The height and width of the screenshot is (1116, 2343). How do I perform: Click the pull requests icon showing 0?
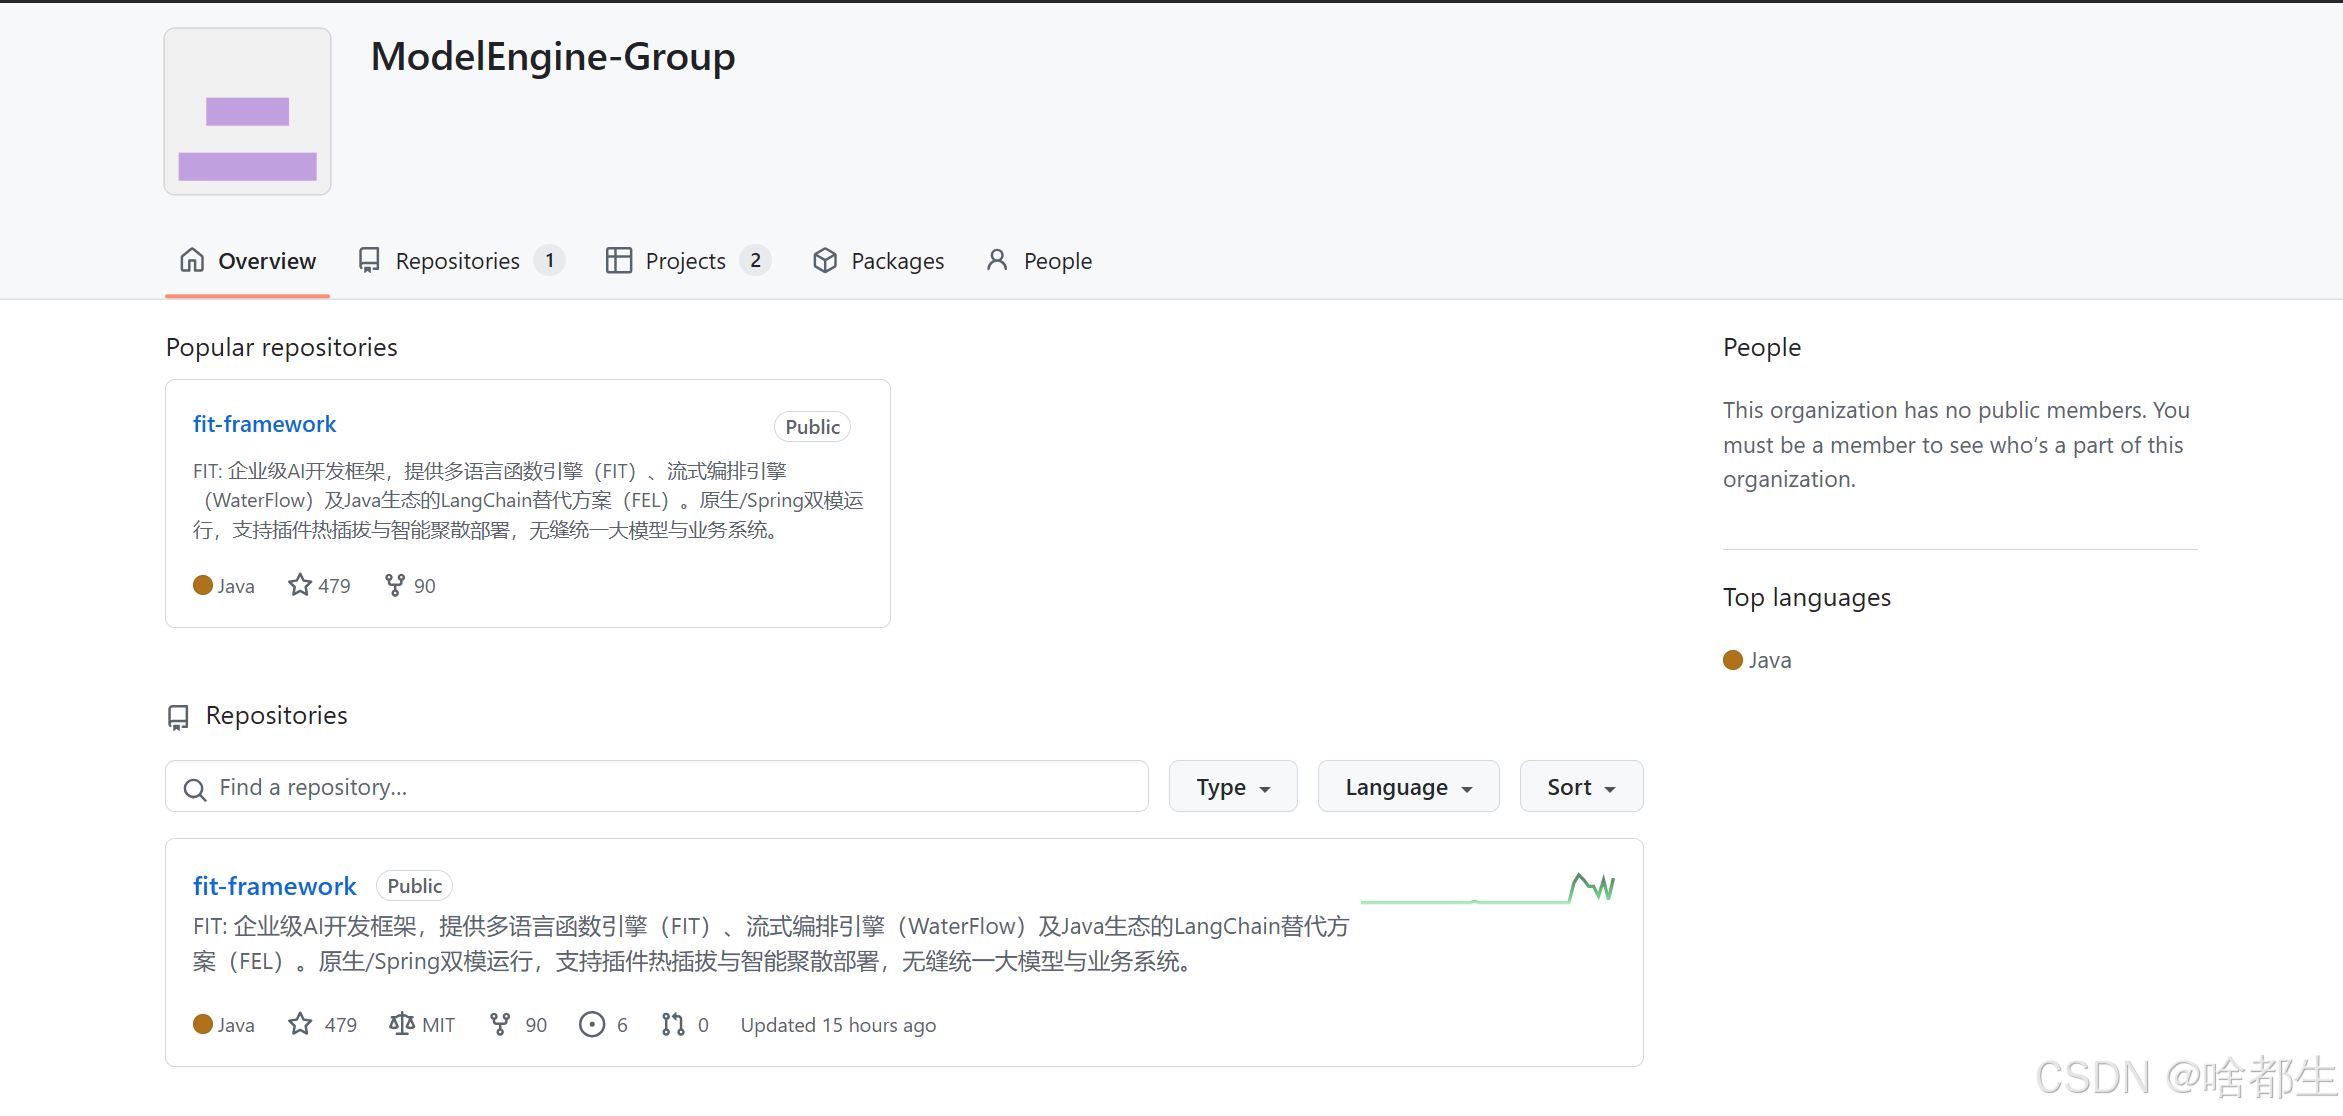point(673,1024)
